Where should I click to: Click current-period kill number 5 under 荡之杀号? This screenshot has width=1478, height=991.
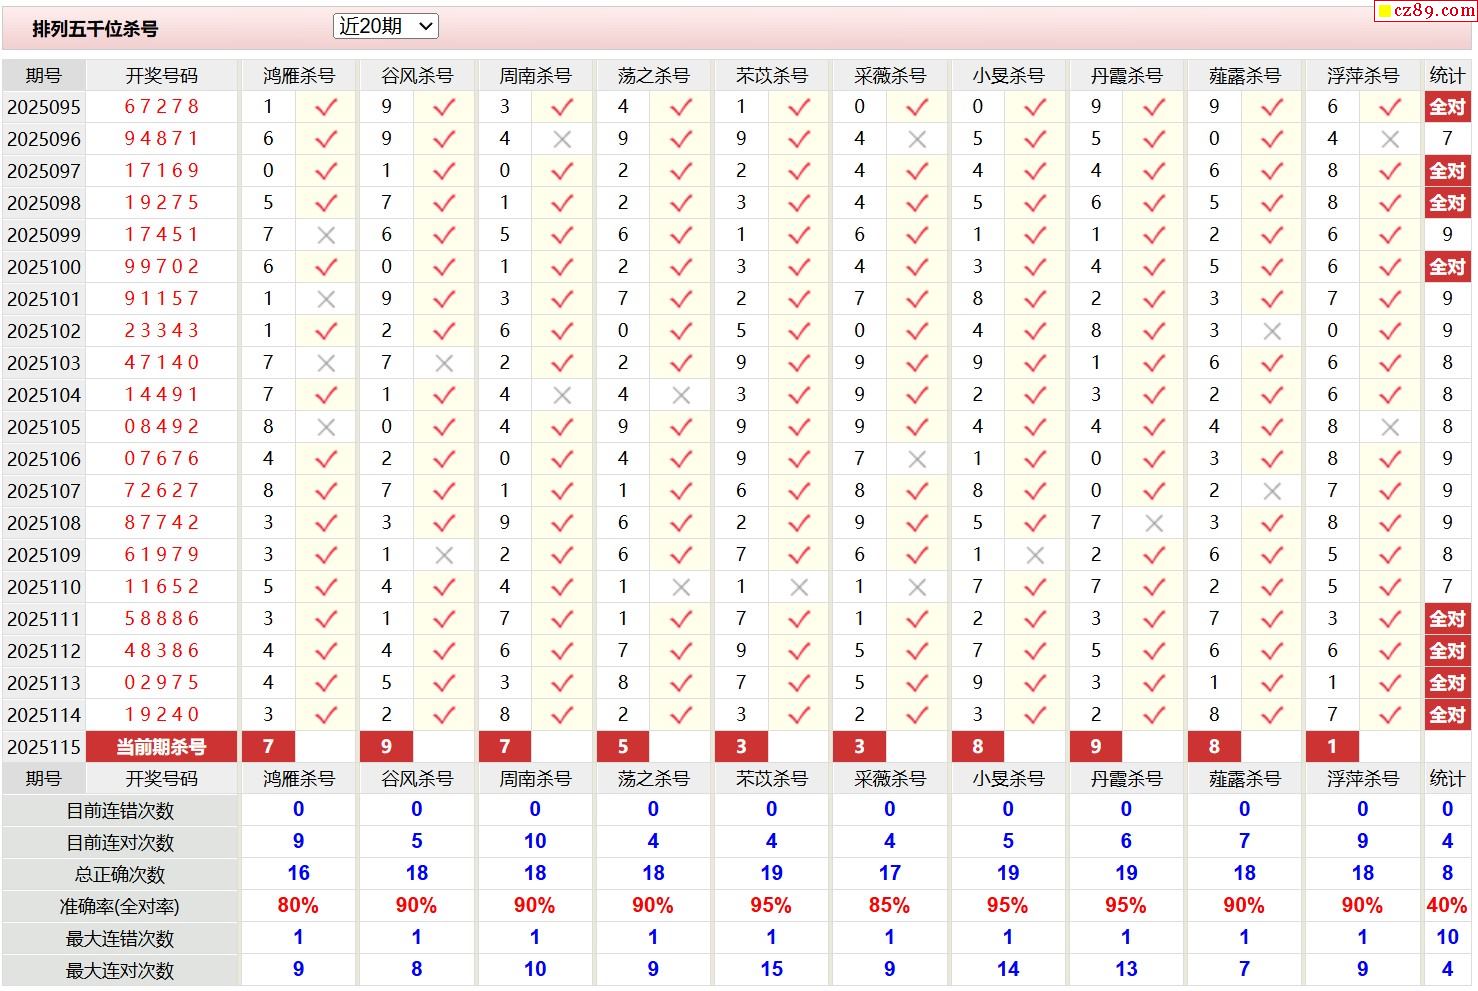[623, 747]
